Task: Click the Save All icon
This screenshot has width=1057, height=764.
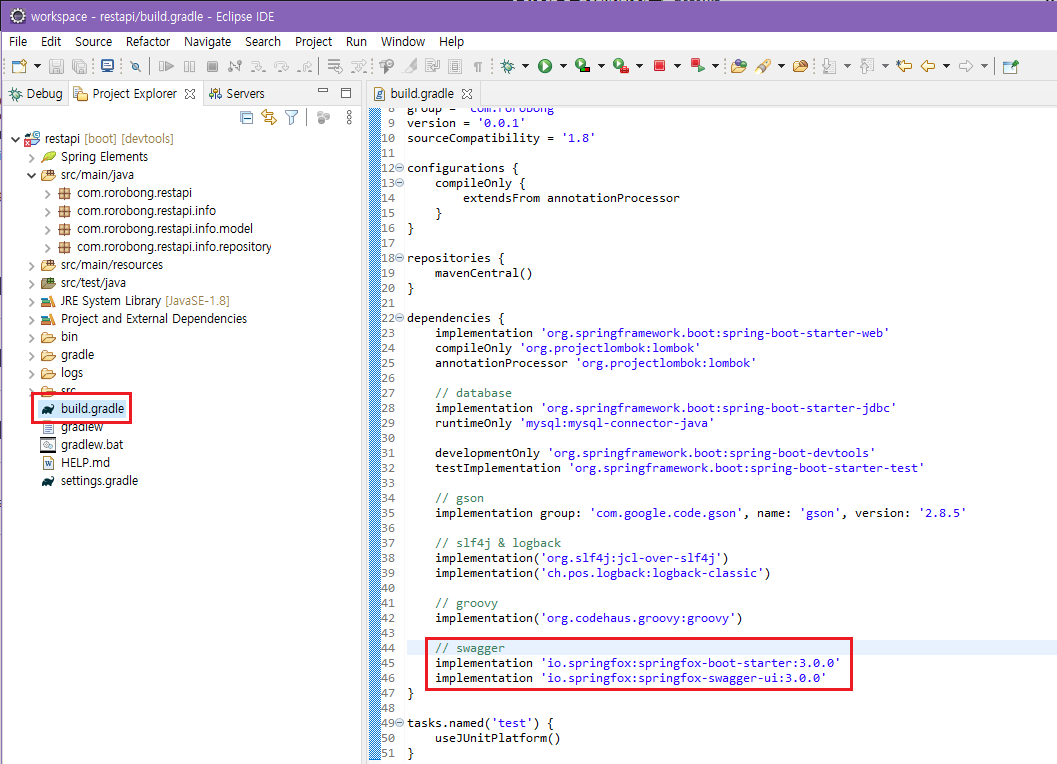Action: (x=80, y=66)
